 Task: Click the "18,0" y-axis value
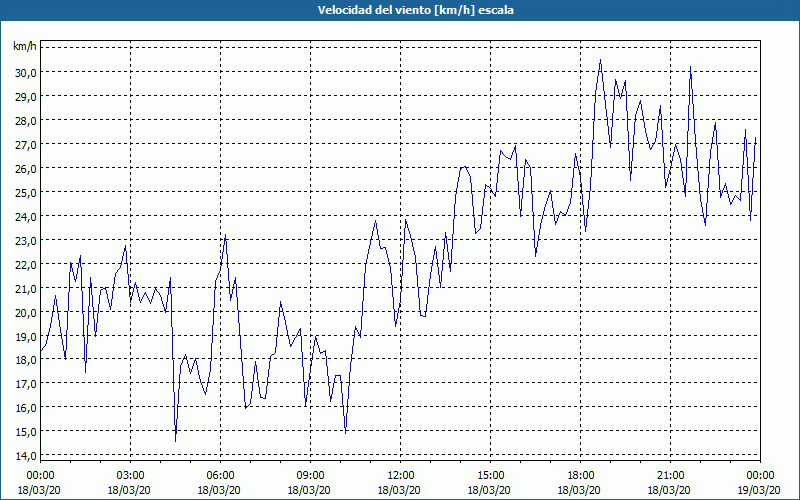26,360
